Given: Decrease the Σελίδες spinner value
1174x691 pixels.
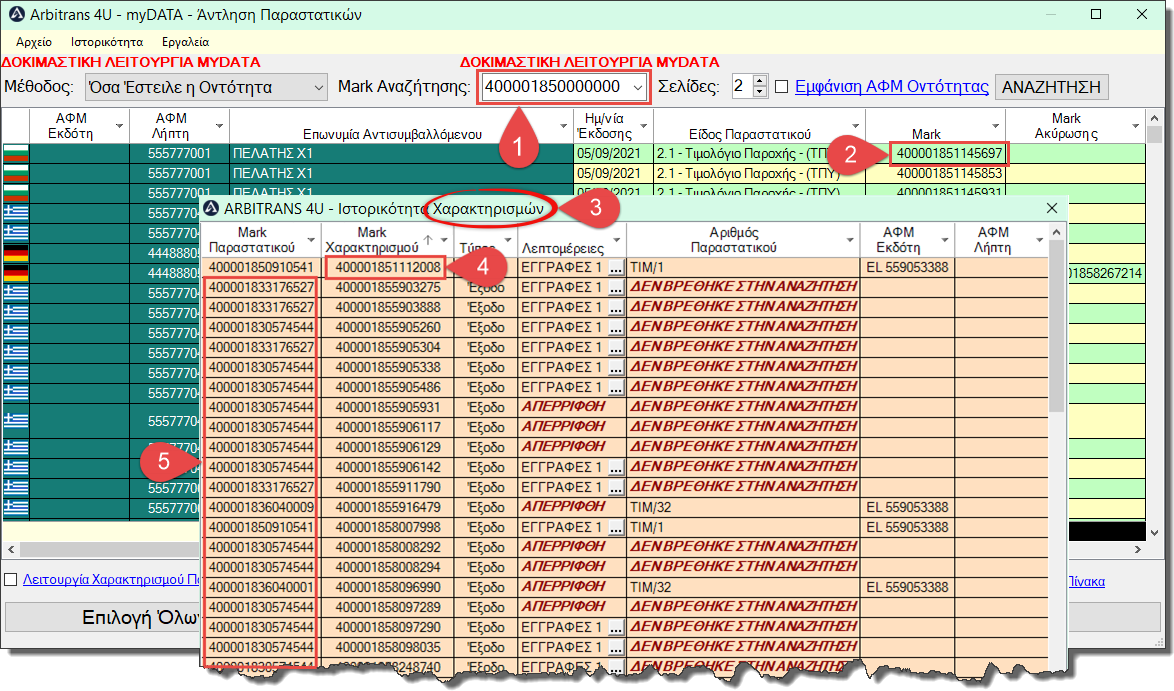Looking at the screenshot, I should (759, 93).
